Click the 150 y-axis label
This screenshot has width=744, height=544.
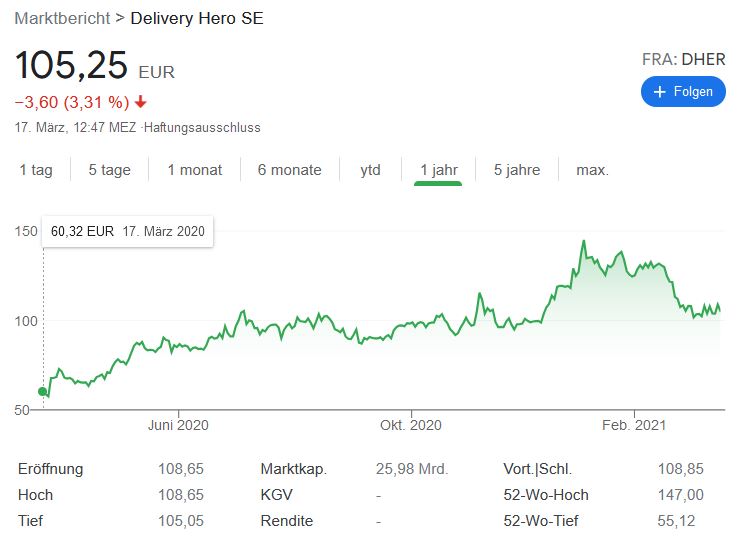[x=26, y=231]
